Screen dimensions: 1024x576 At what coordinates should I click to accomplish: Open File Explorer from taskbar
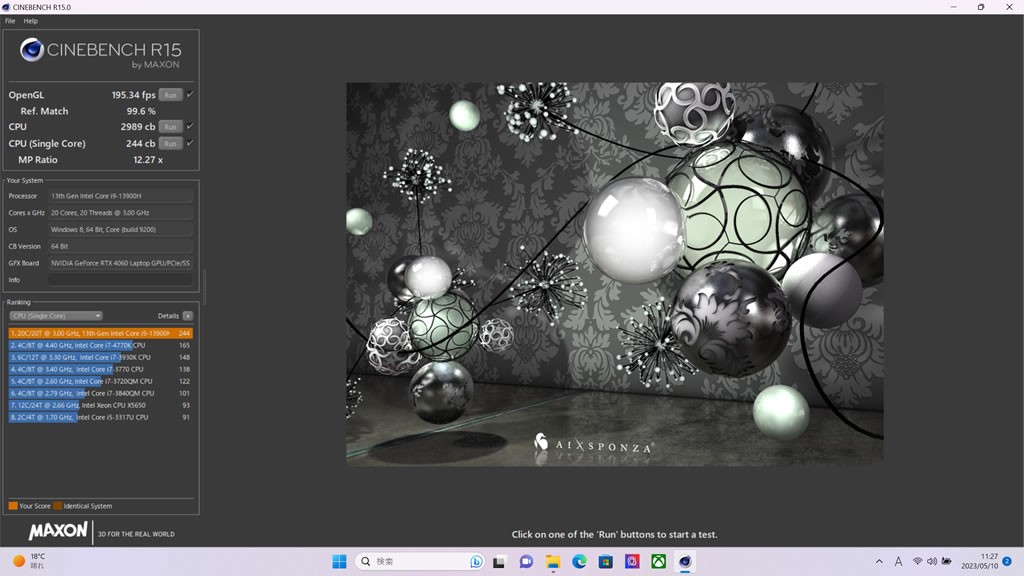(553, 562)
